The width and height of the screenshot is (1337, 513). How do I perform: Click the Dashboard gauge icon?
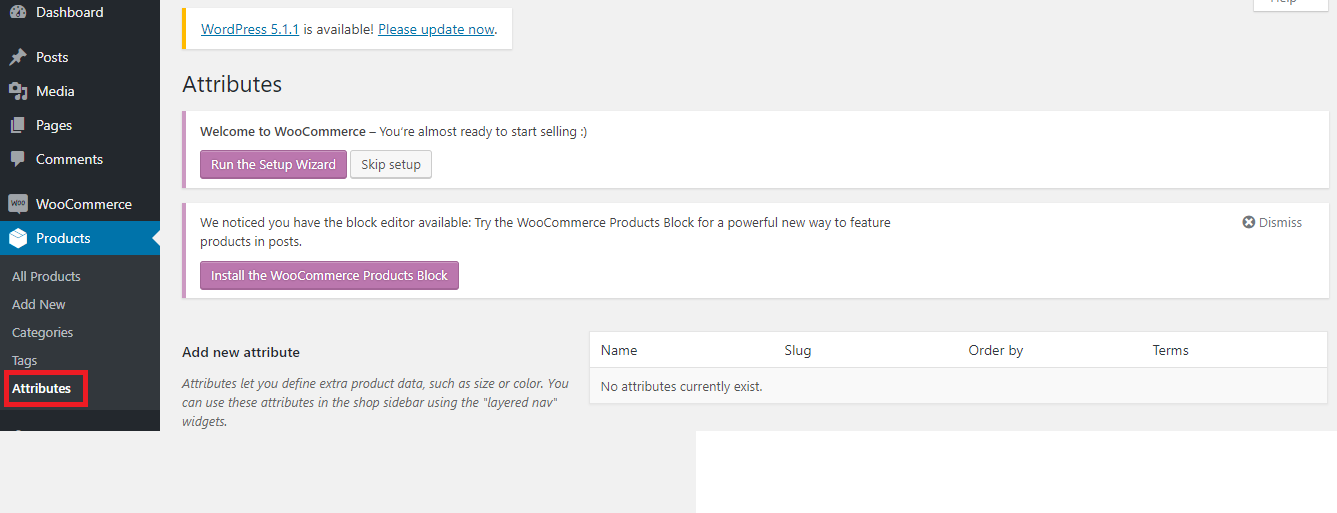tap(18, 12)
